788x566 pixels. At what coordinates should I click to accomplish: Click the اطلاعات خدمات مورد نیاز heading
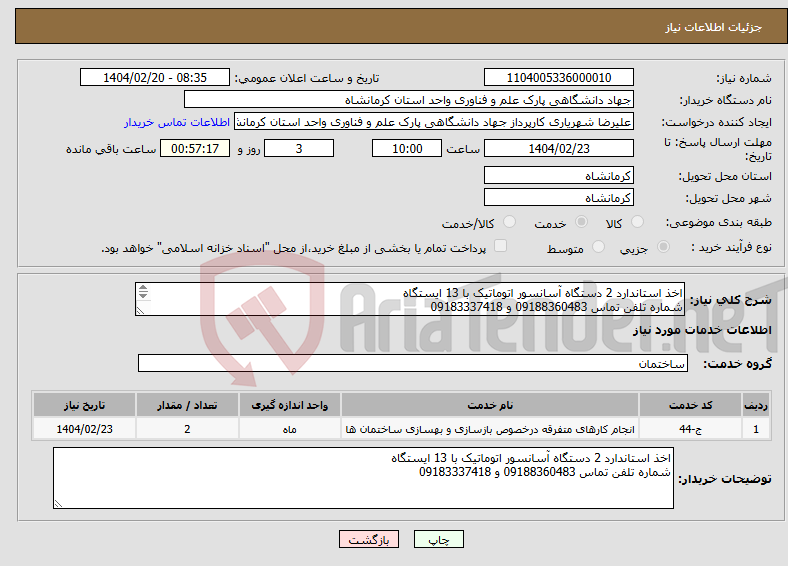(x=702, y=330)
